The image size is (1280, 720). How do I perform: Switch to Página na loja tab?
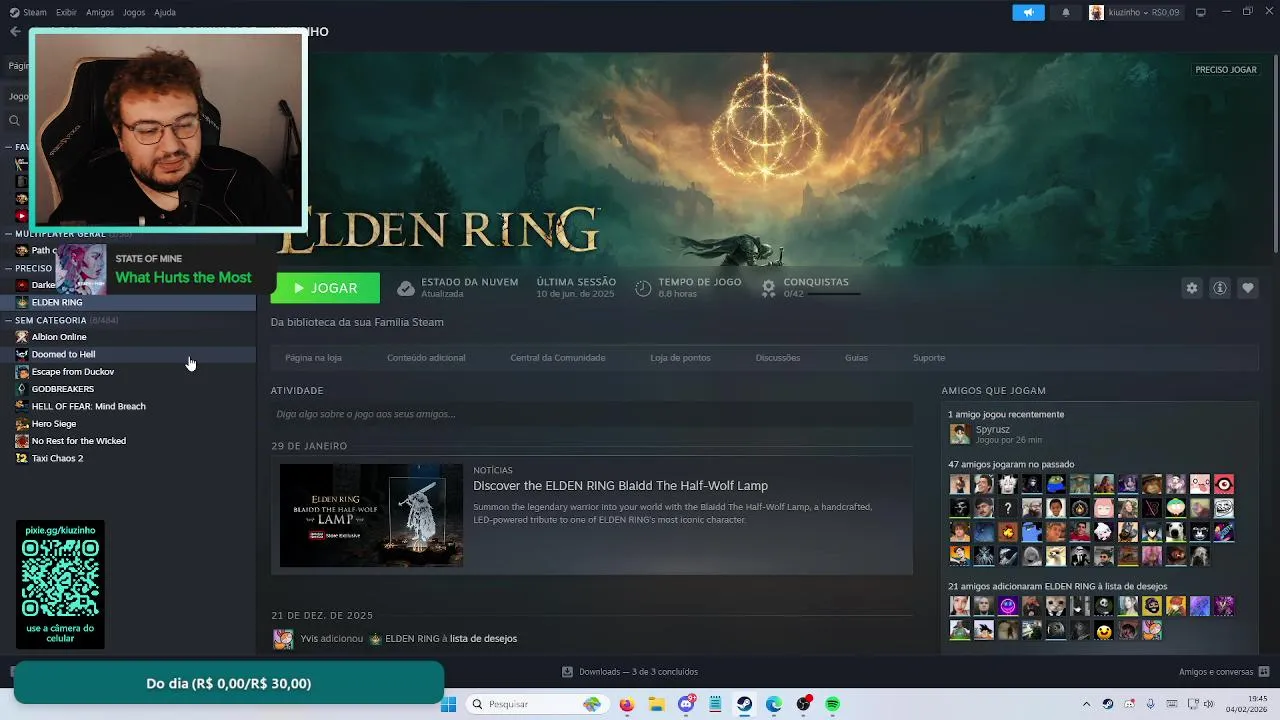click(x=313, y=357)
